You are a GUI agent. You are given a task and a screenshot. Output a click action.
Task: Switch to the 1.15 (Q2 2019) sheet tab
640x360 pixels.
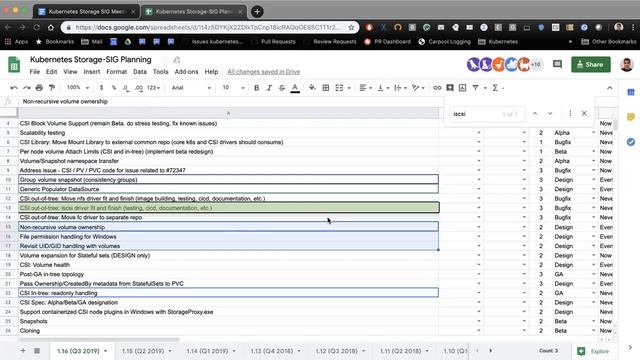coord(143,351)
